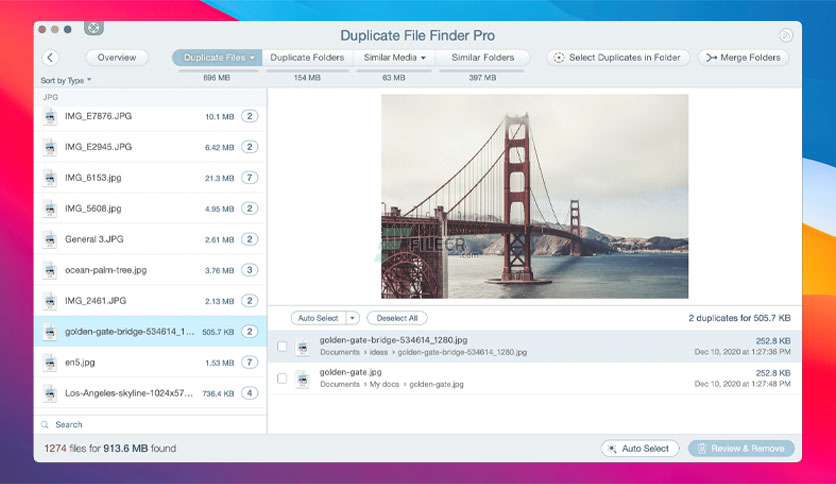This screenshot has height=484, width=836.
Task: Click the Los-Angeles-skyline file icon
Action: [50, 393]
